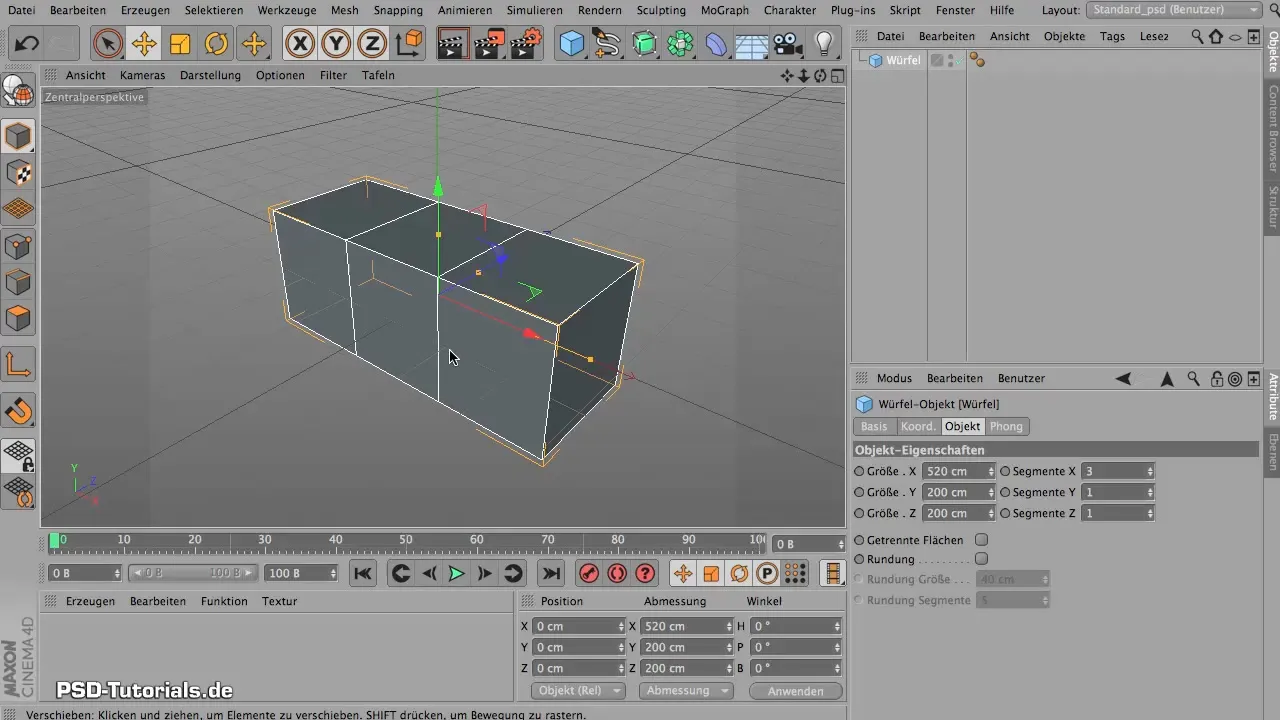Viewport: 1280px width, 720px height.
Task: Render to Picture Viewer
Action: (x=490, y=44)
